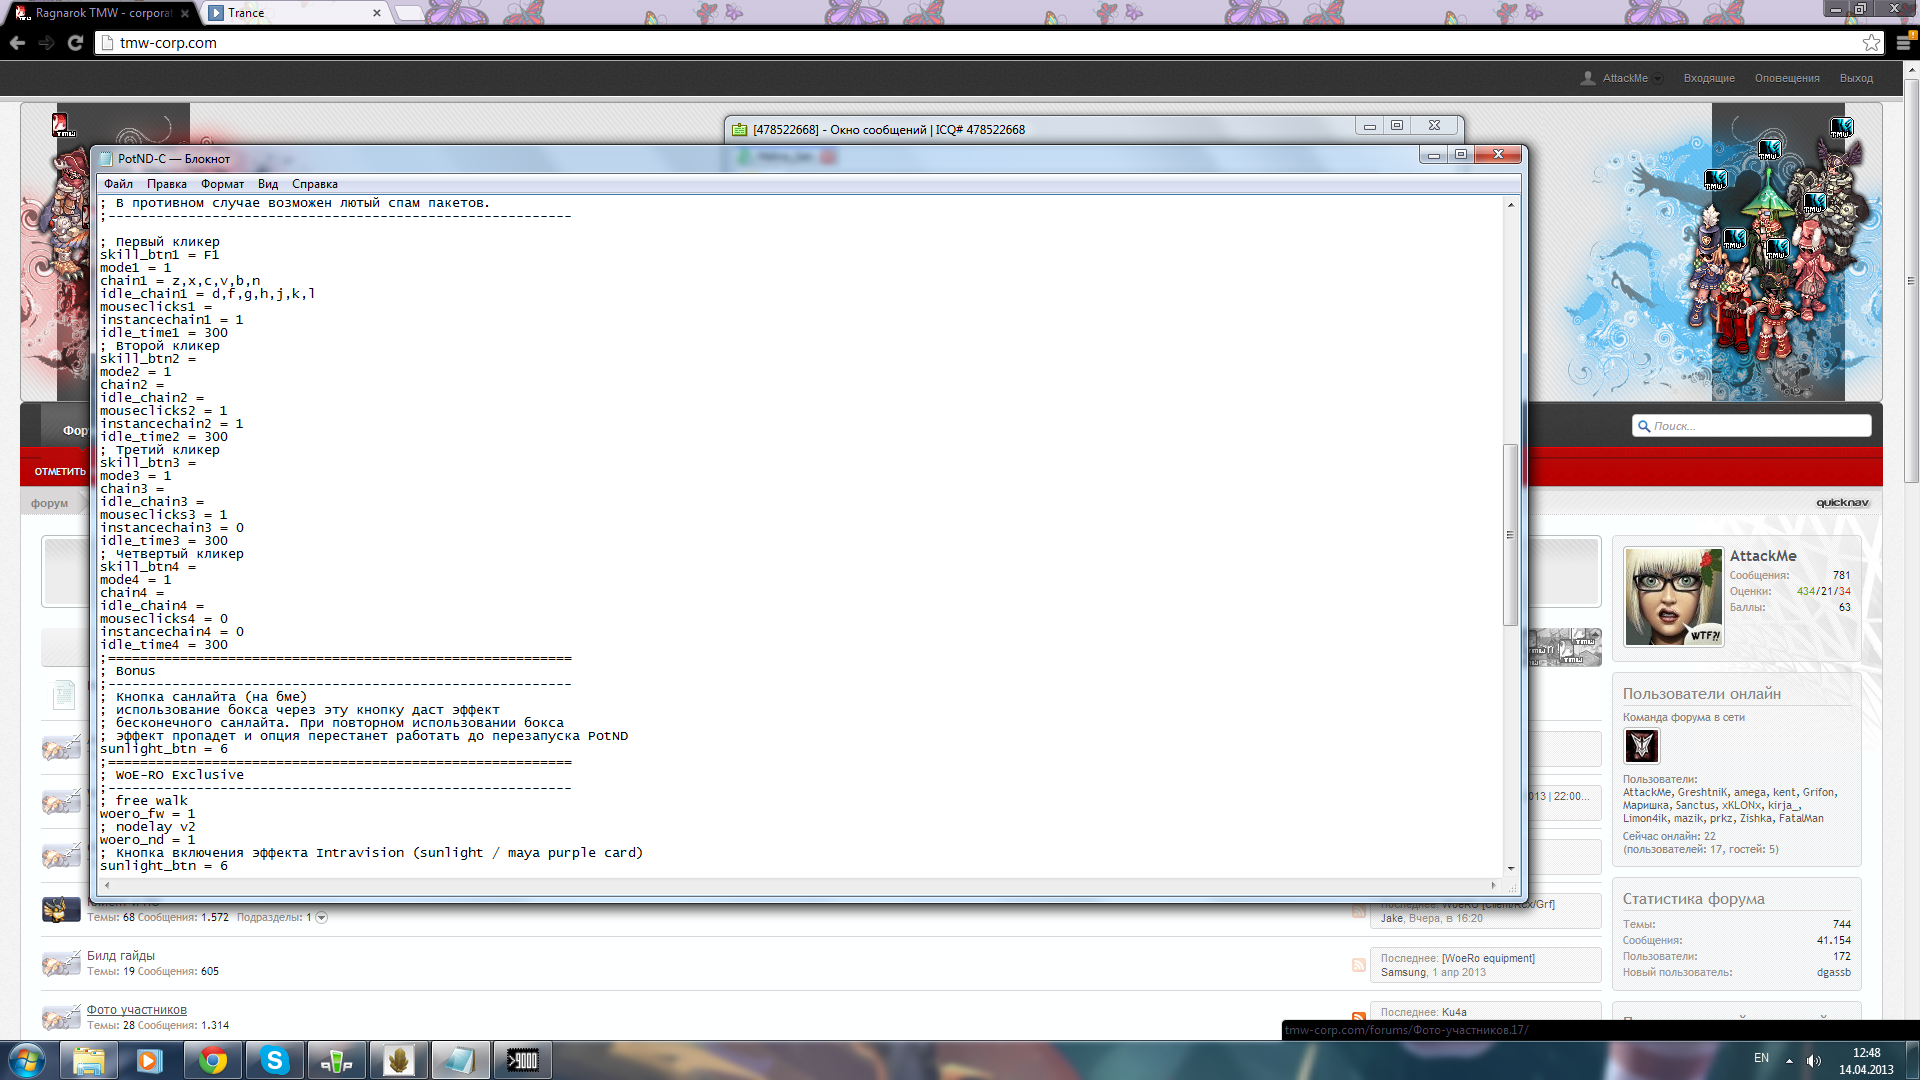The image size is (1920, 1080).
Task: Open a new Chrome tab
Action: 408,13
